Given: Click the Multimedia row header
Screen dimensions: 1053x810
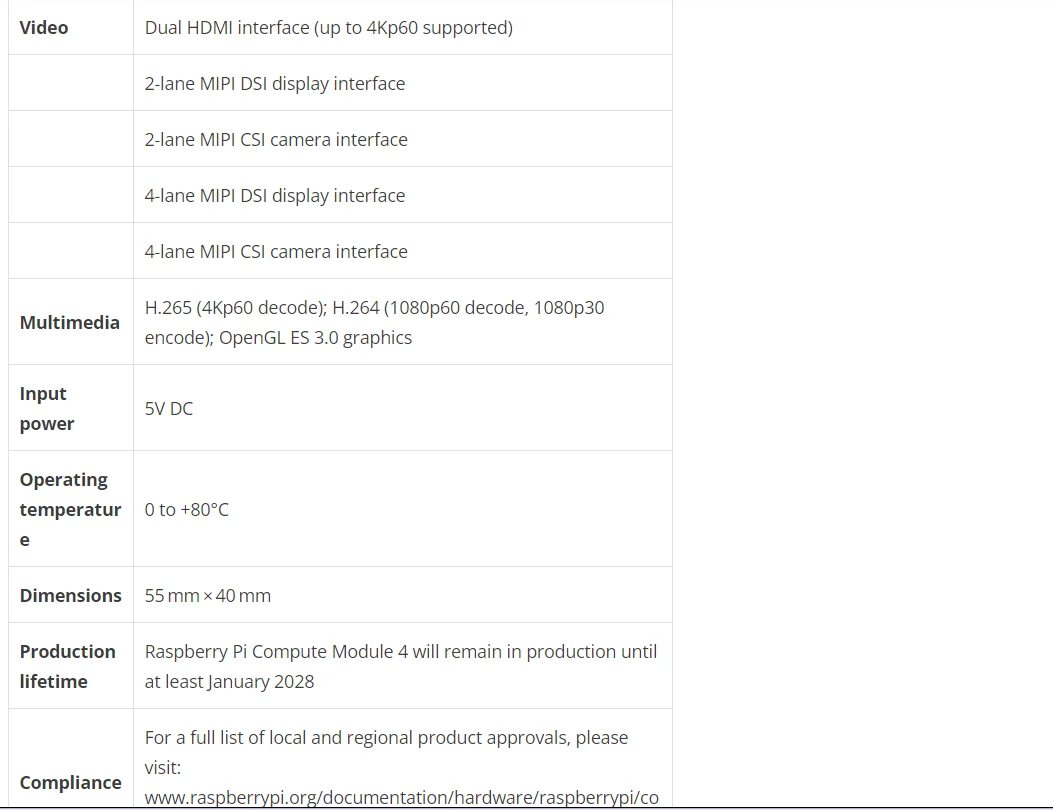Looking at the screenshot, I should click(x=70, y=322).
